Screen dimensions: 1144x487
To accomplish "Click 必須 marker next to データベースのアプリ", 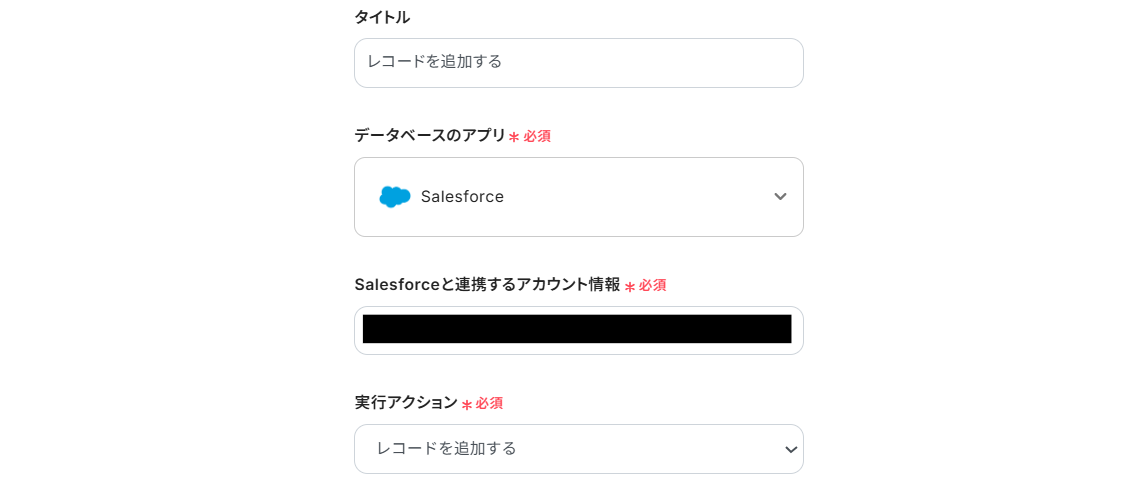I will [537, 136].
